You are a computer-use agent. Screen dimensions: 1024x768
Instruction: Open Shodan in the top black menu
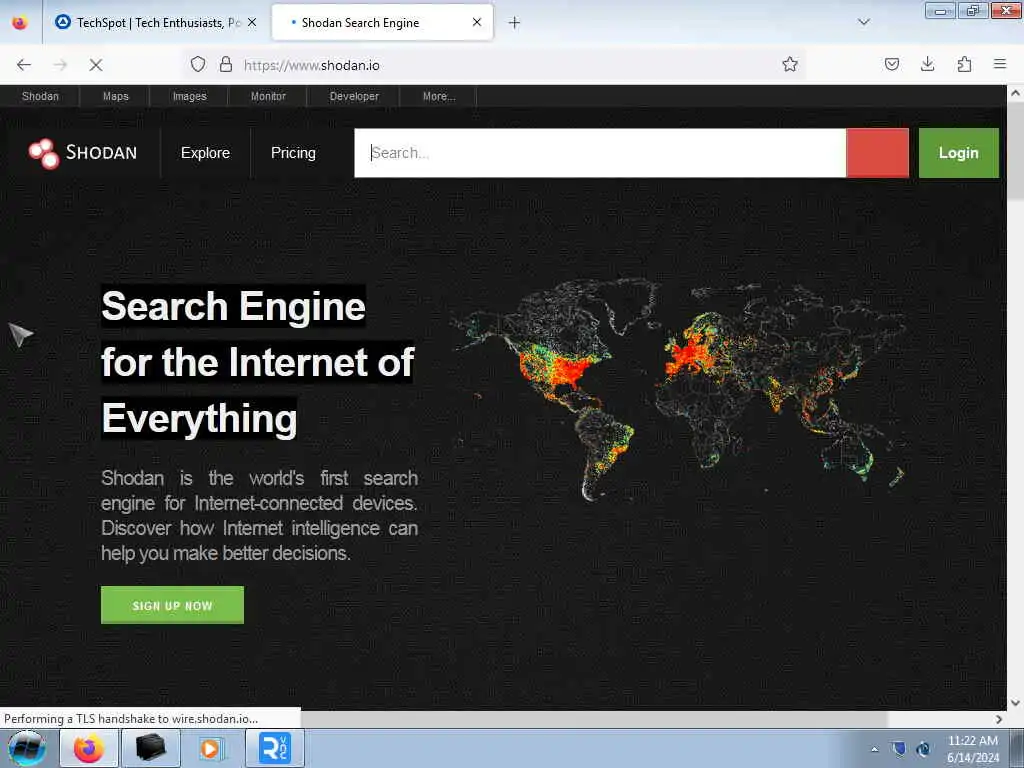tap(40, 96)
